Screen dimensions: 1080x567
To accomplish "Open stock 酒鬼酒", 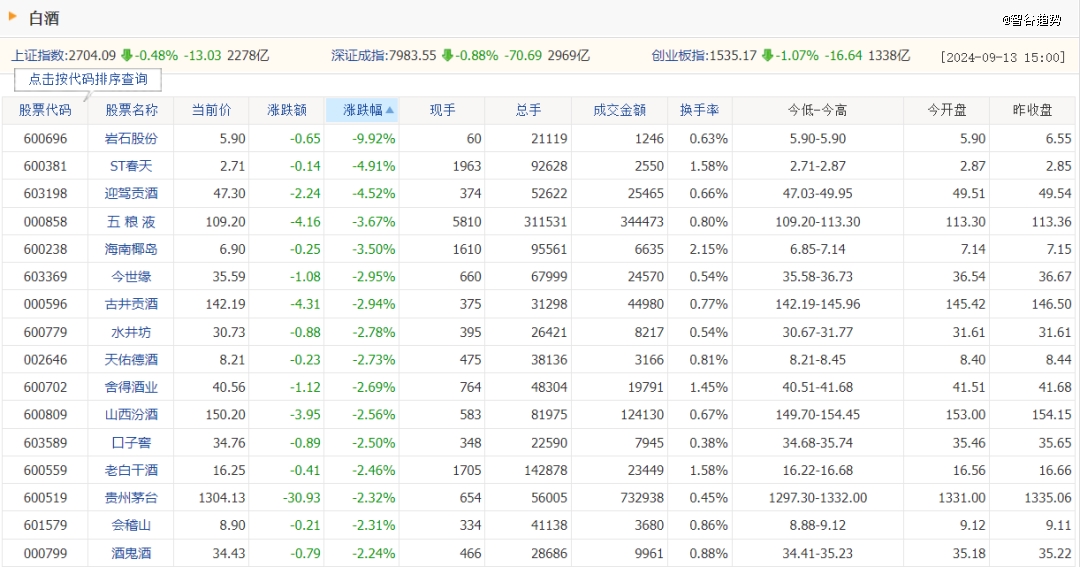I will pos(131,553).
